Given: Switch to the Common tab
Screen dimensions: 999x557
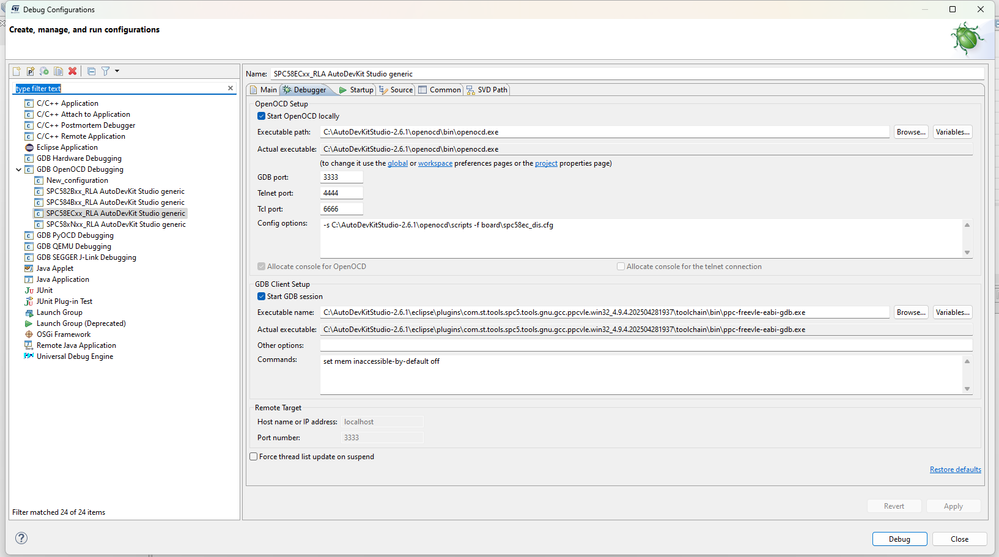Looking at the screenshot, I should click(440, 90).
